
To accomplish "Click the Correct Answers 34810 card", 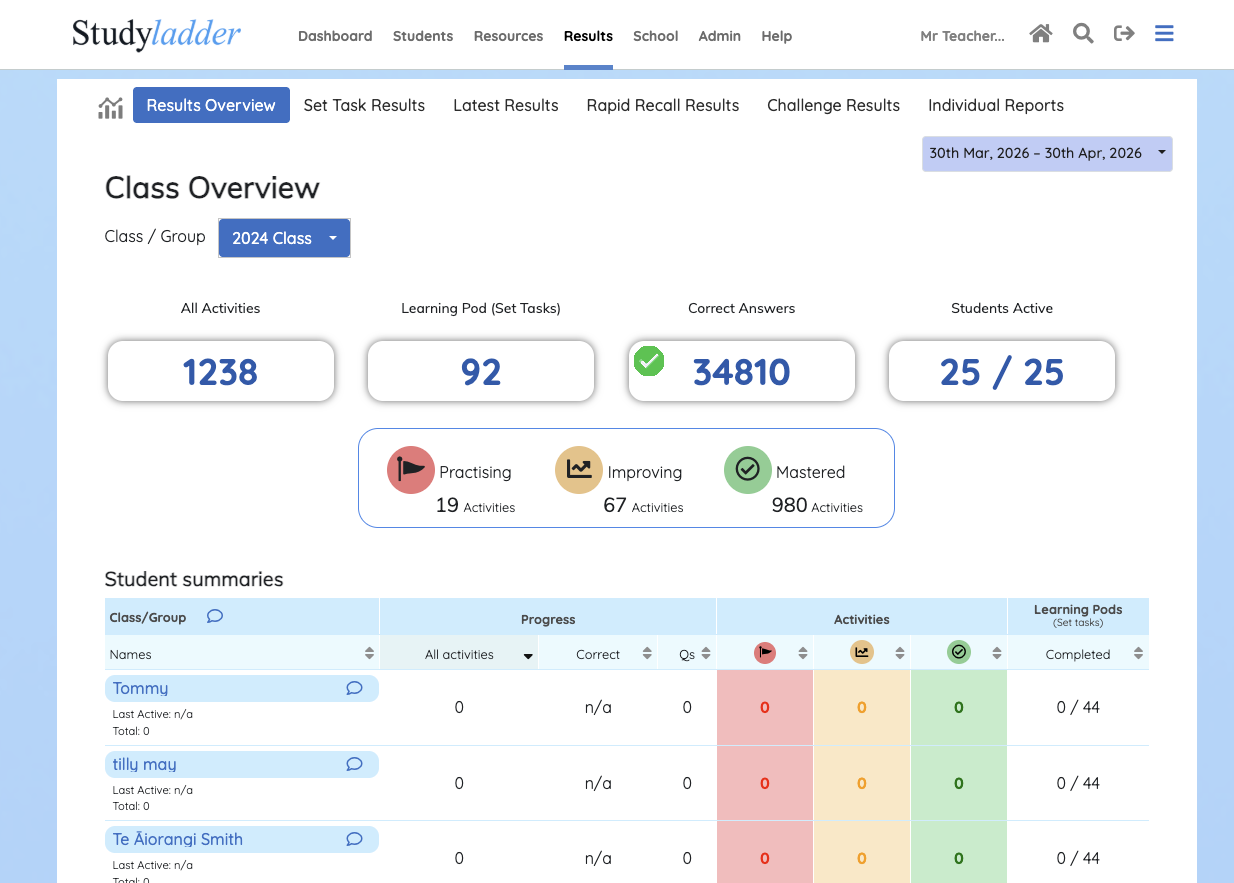I will point(742,371).
